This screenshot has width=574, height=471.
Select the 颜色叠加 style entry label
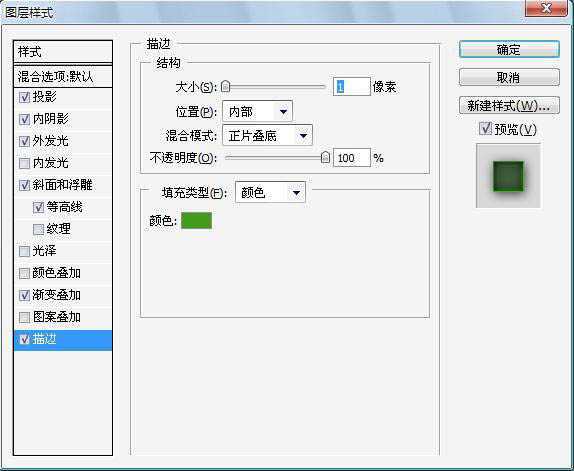(x=57, y=273)
